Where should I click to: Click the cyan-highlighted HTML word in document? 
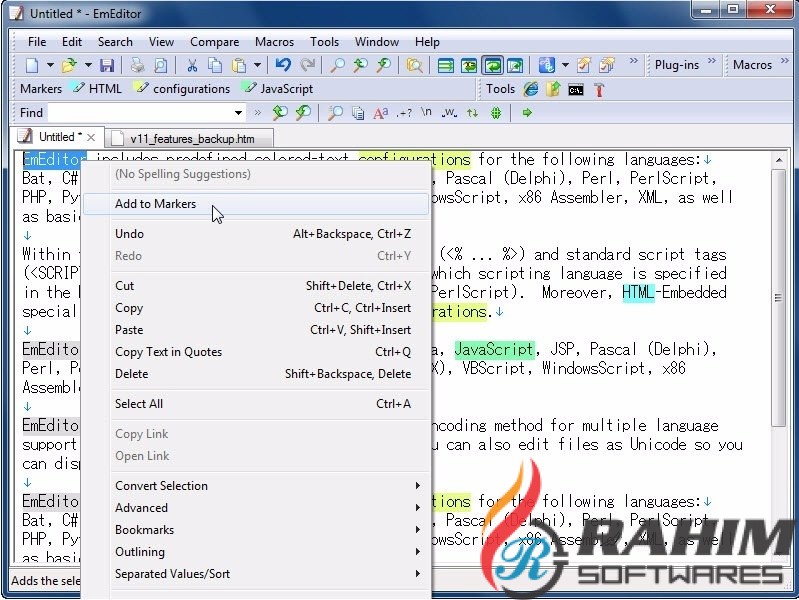[x=638, y=293]
